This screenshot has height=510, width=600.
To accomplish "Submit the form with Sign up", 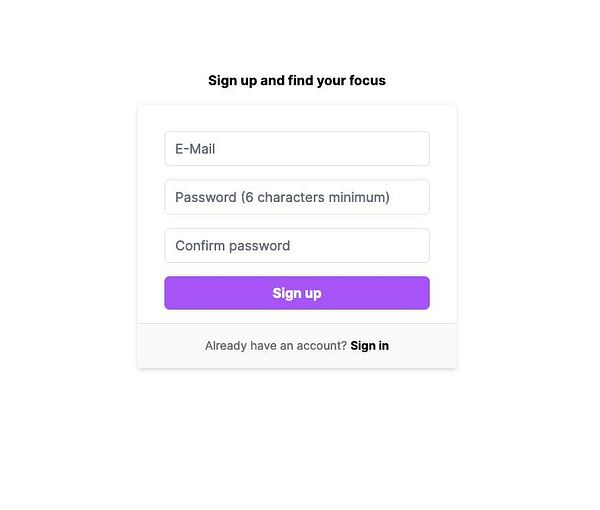I will click(297, 293).
